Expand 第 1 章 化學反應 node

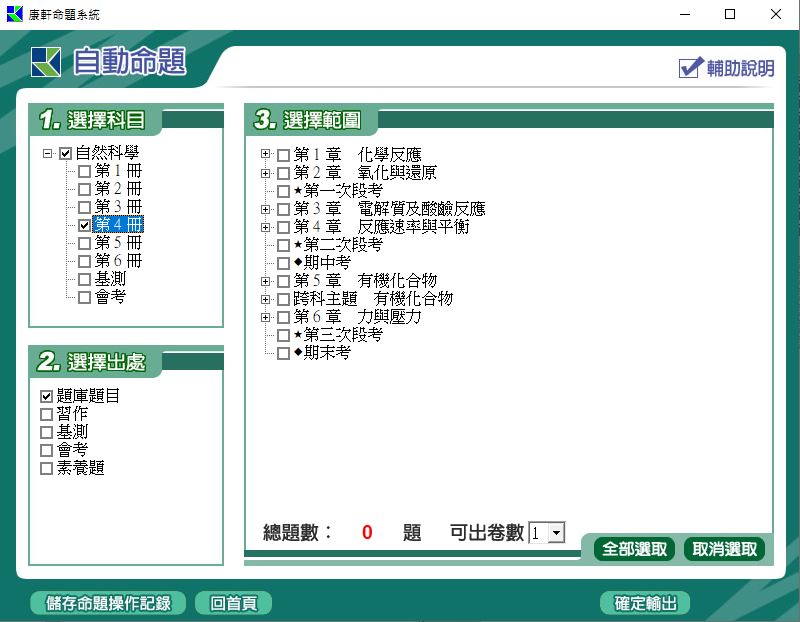pos(266,155)
